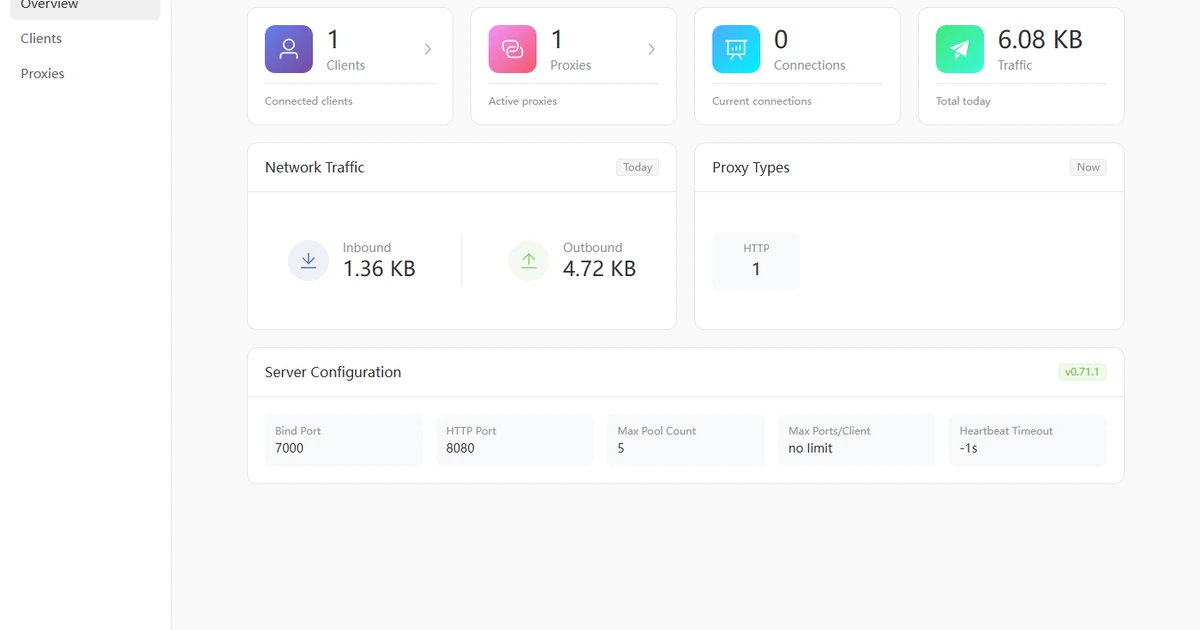
Task: Click the Inbound download arrow icon
Action: [x=308, y=260]
